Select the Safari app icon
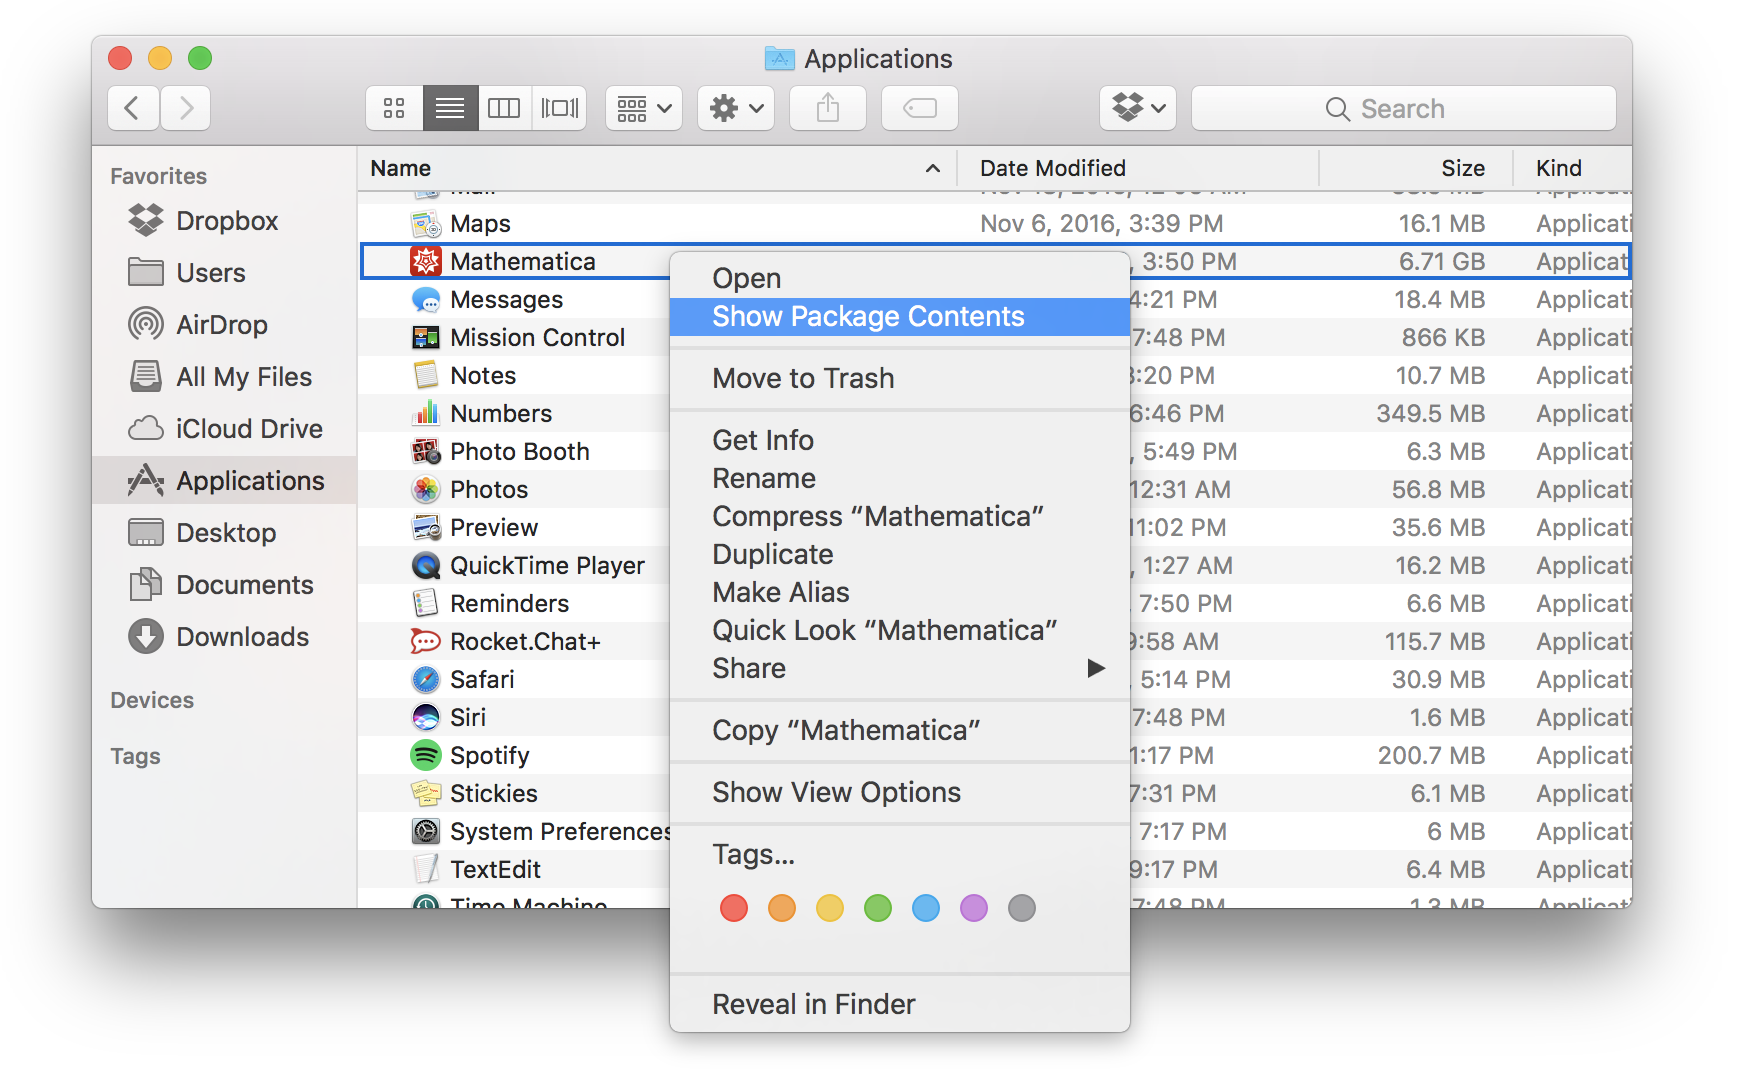Viewport: 1740px width, 1084px height. point(426,679)
